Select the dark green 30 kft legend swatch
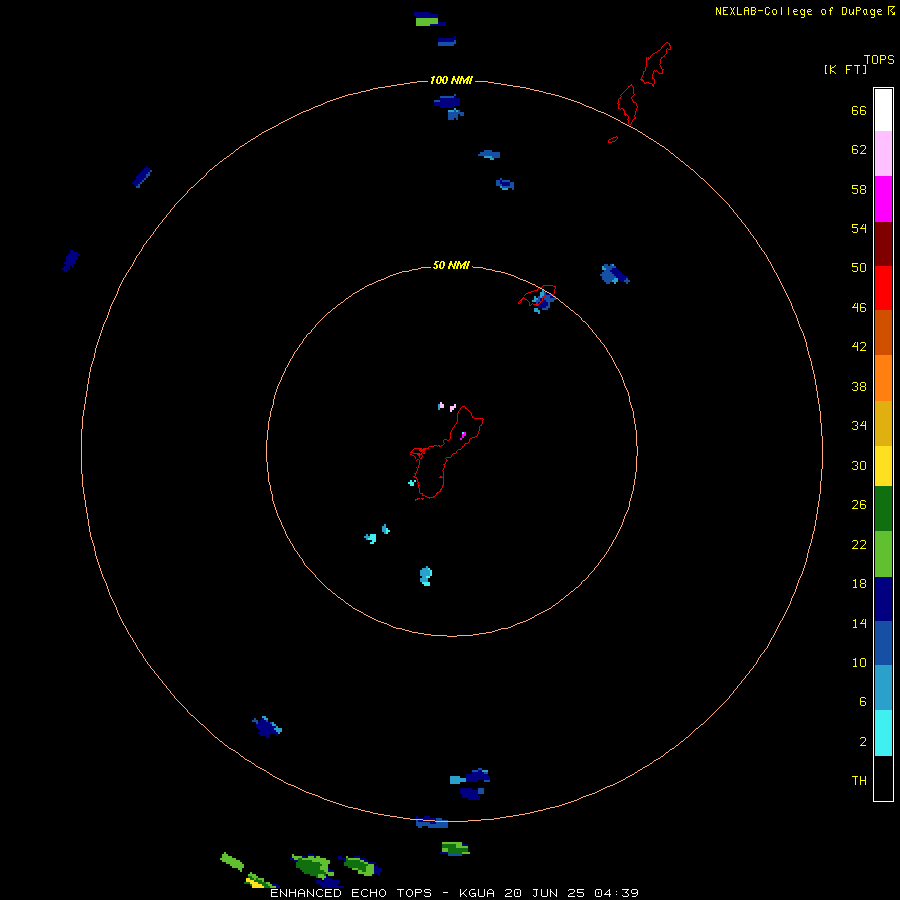The height and width of the screenshot is (900, 900). pyautogui.click(x=883, y=509)
